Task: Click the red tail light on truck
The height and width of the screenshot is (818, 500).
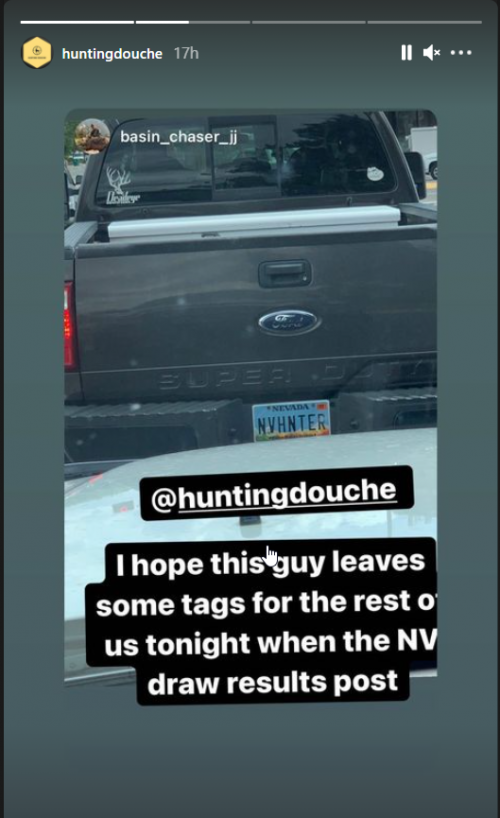Action: pos(69,326)
